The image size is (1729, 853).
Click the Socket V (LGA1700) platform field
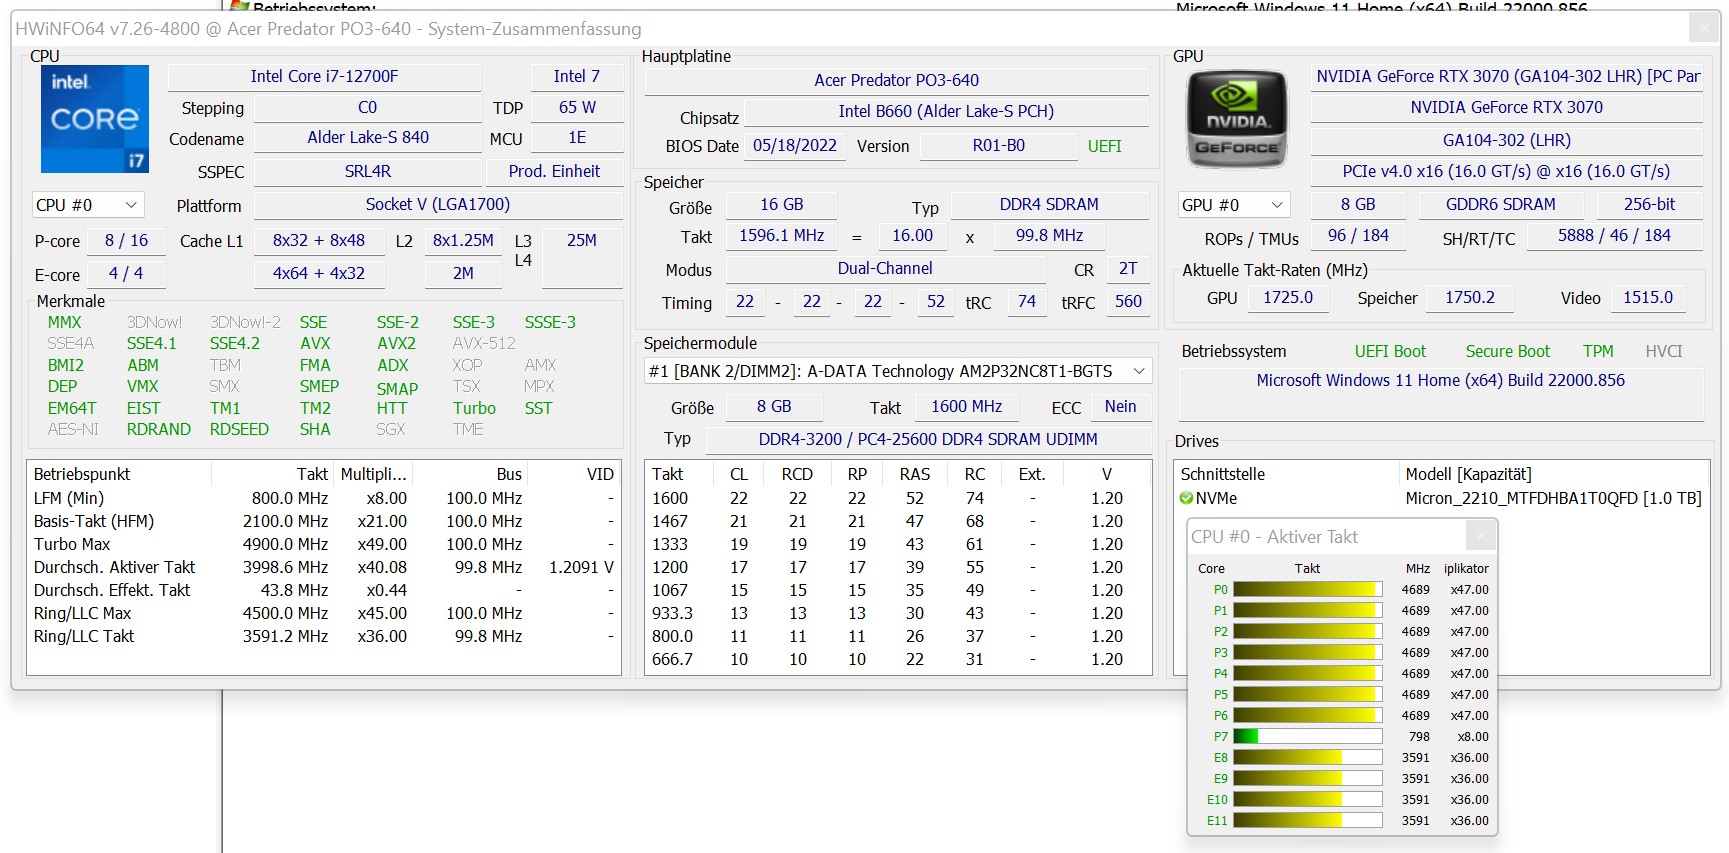coord(438,205)
